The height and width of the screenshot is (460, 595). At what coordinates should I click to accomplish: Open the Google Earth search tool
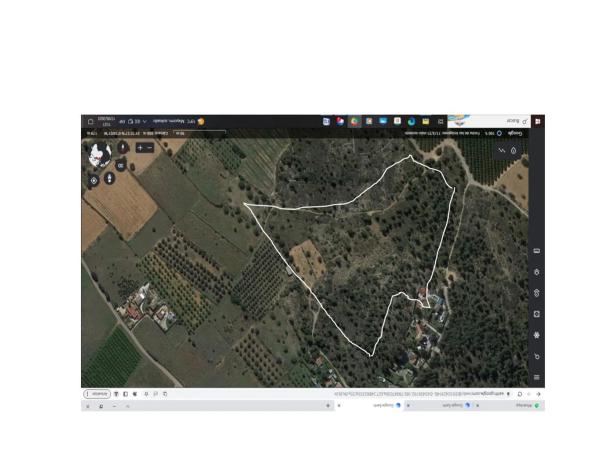(537, 356)
